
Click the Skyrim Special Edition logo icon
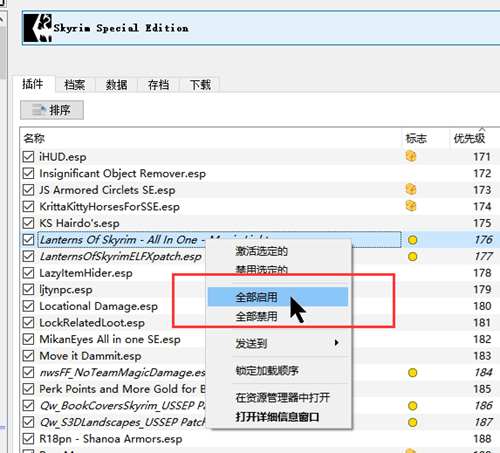point(38,28)
